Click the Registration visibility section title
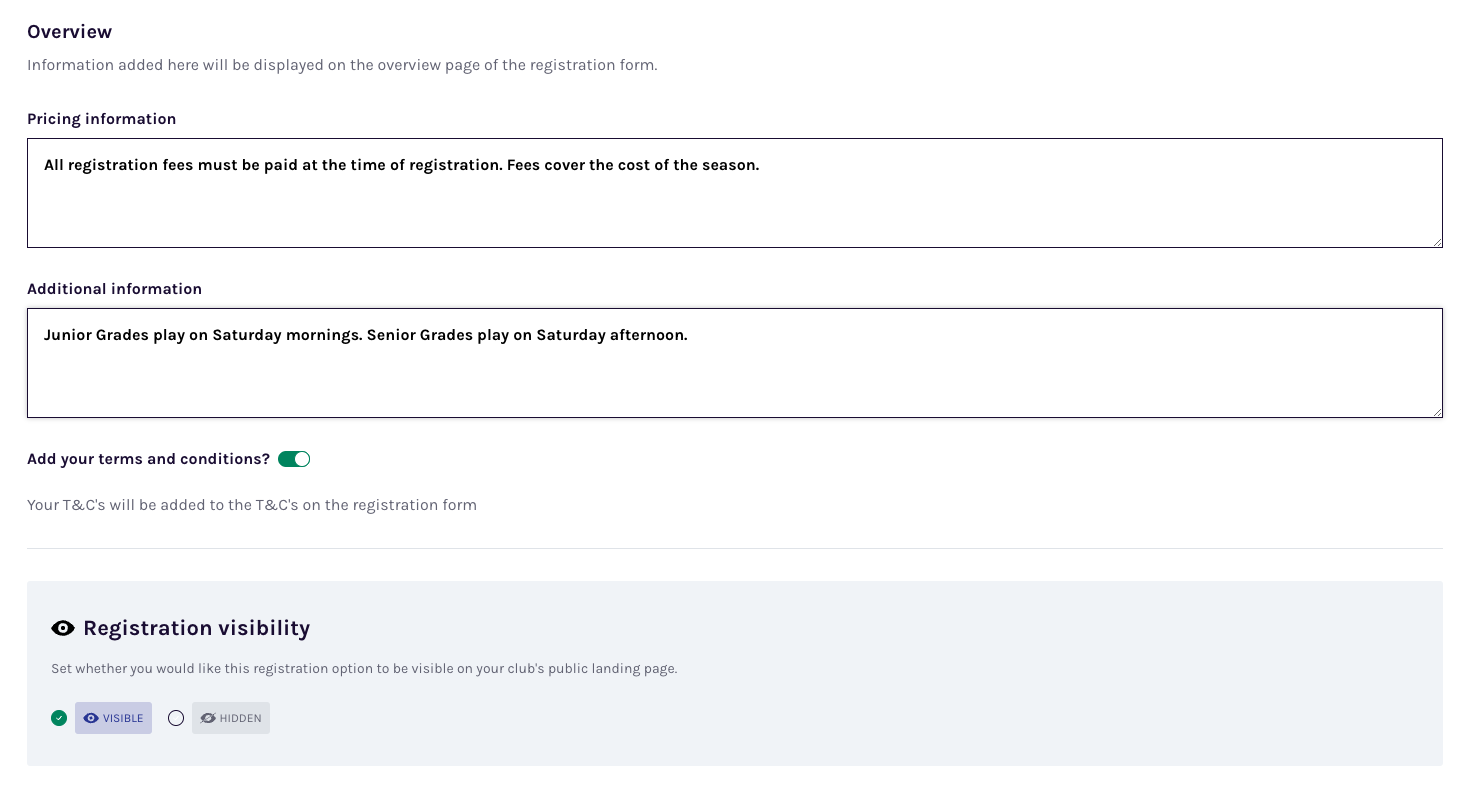 point(196,628)
